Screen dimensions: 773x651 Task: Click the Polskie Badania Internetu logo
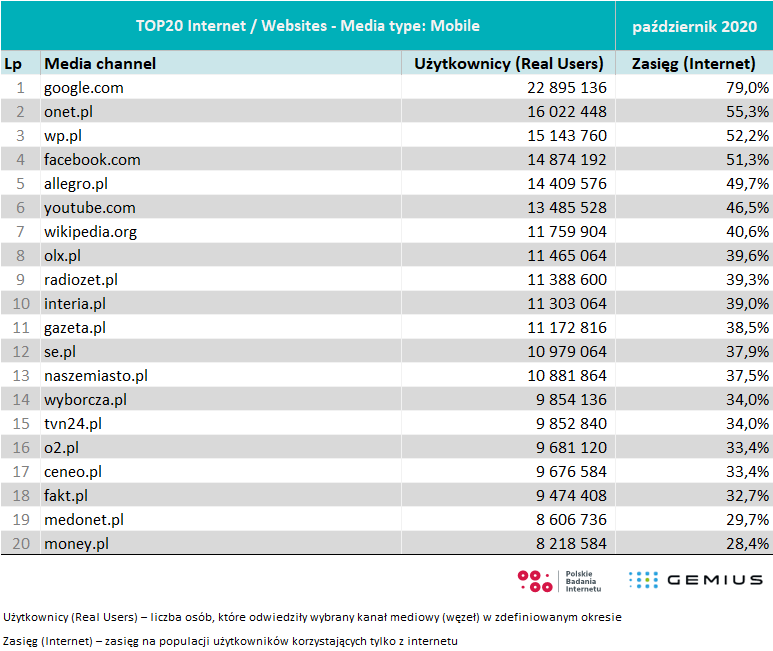[560, 580]
